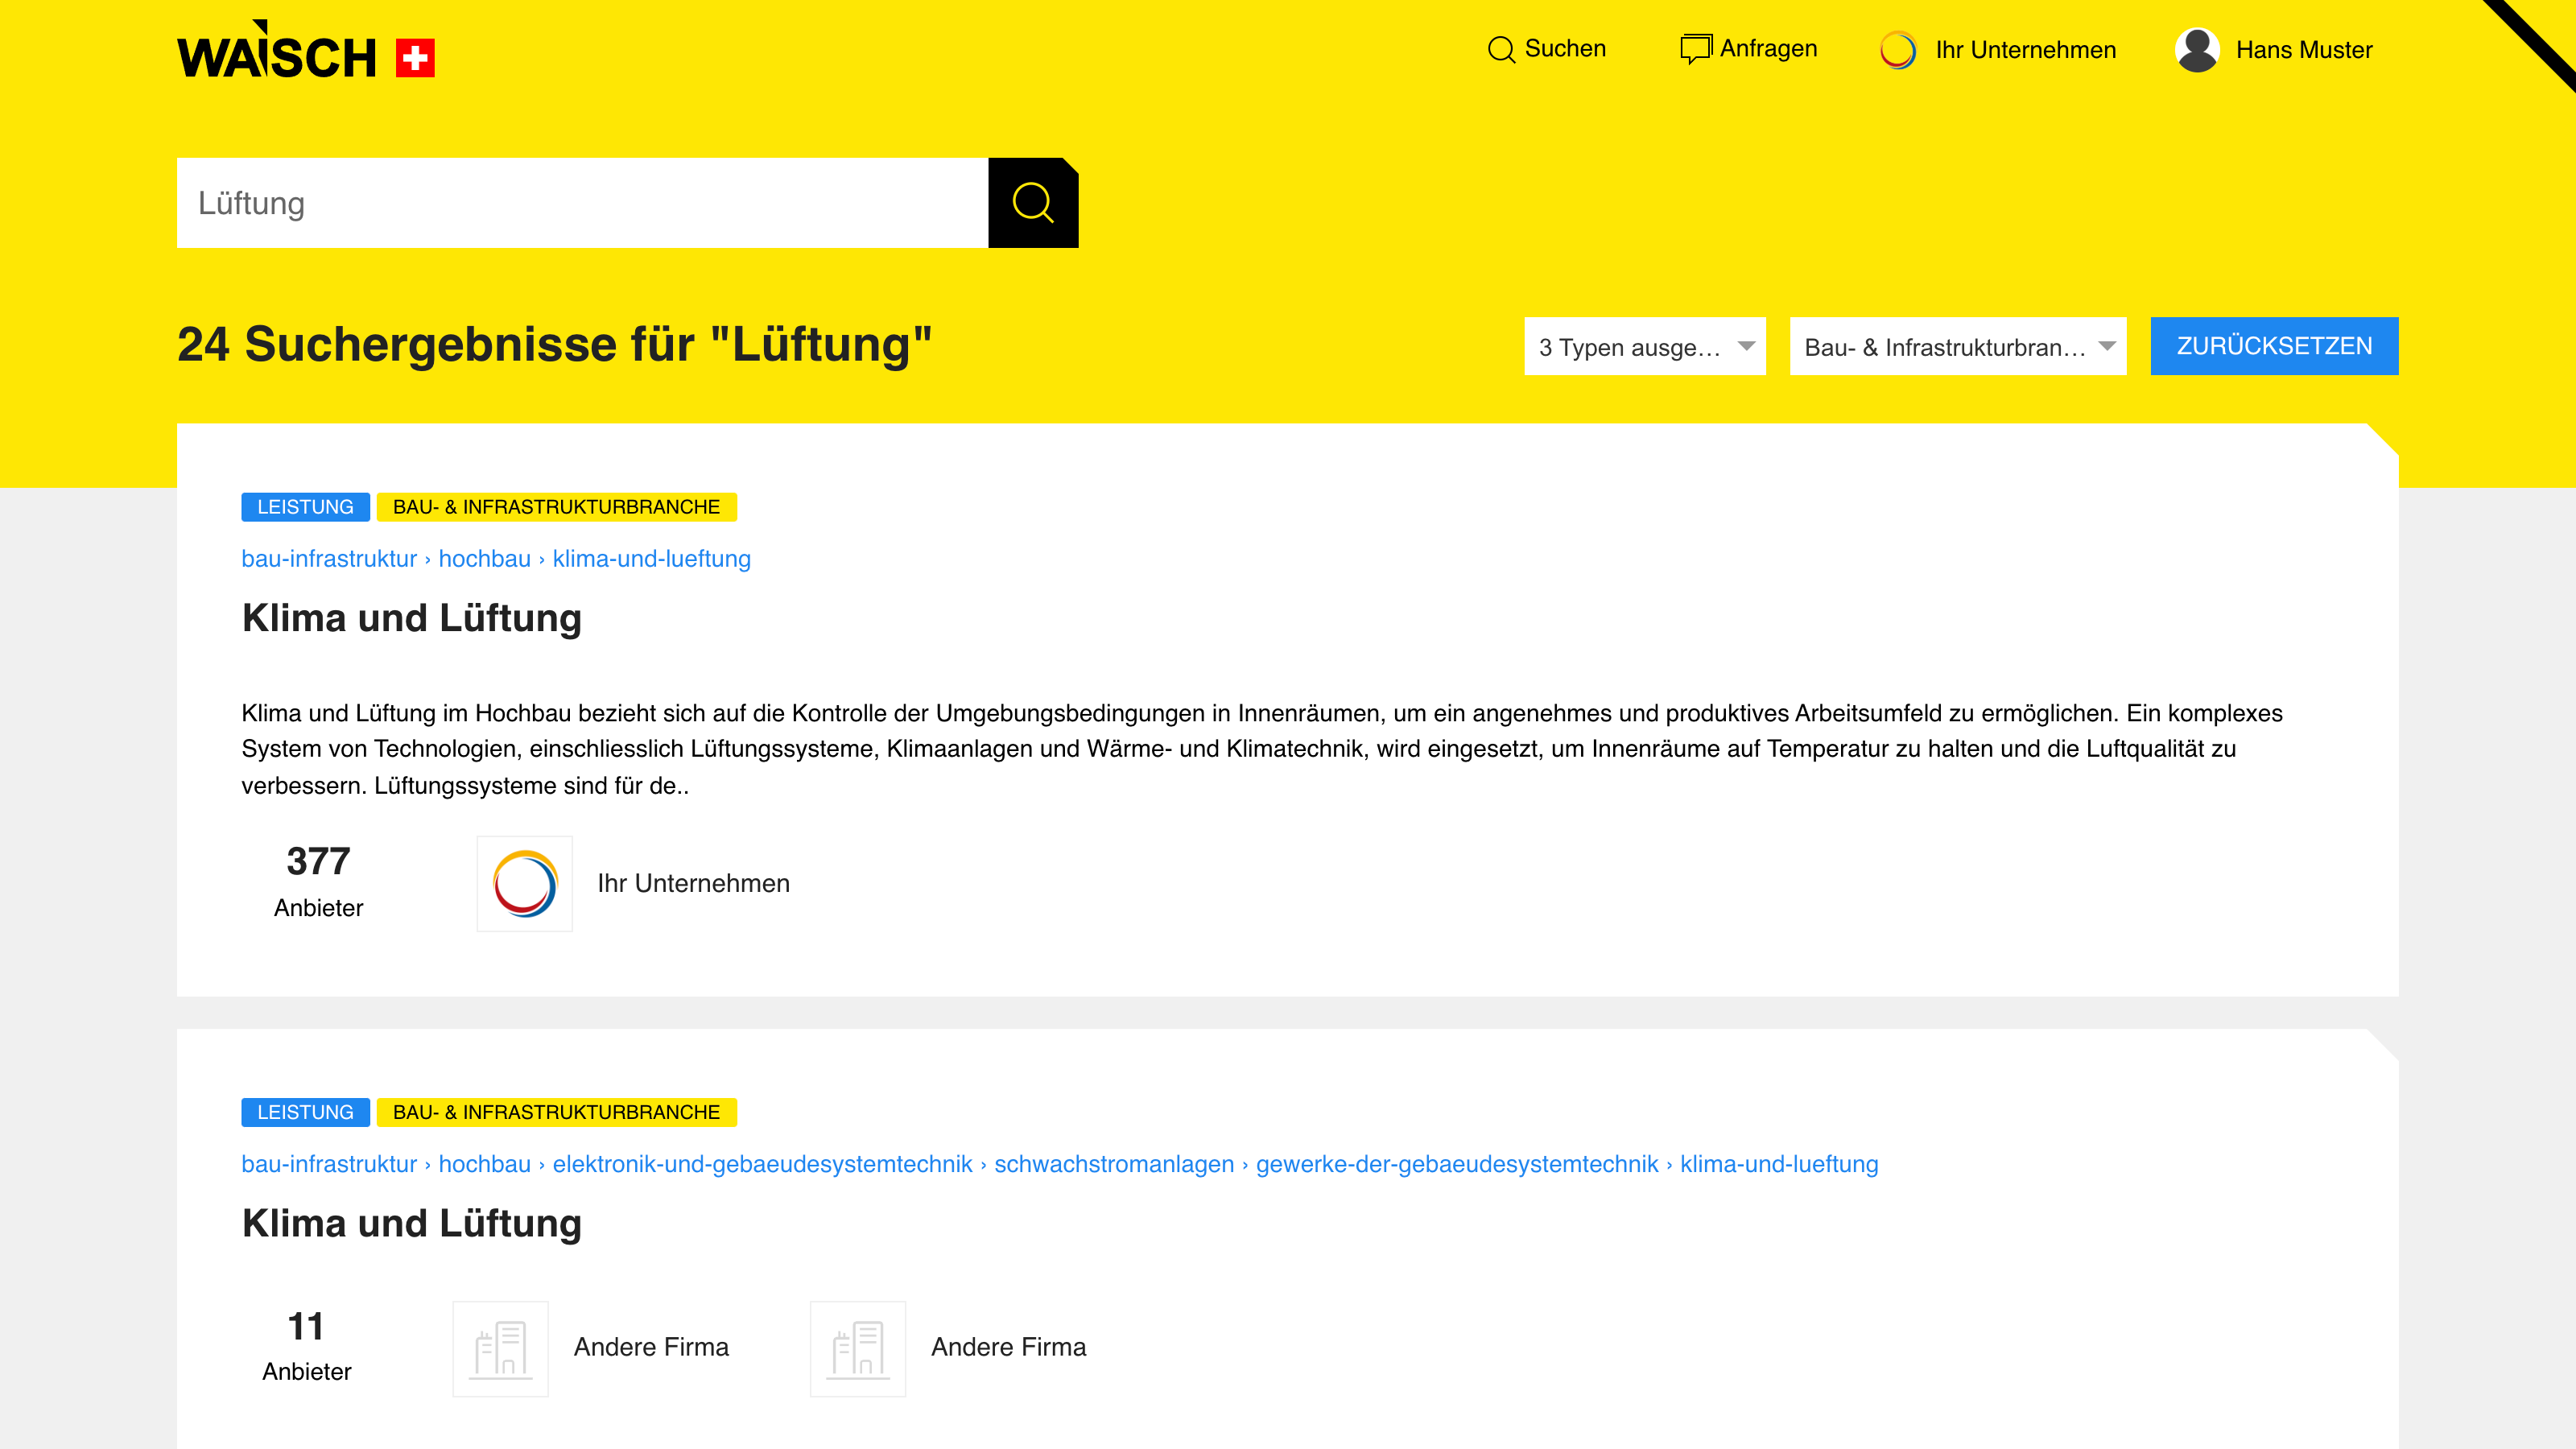The height and width of the screenshot is (1449, 2576).
Task: Click hochbau breadcrumb in second result
Action: pos(484,1164)
